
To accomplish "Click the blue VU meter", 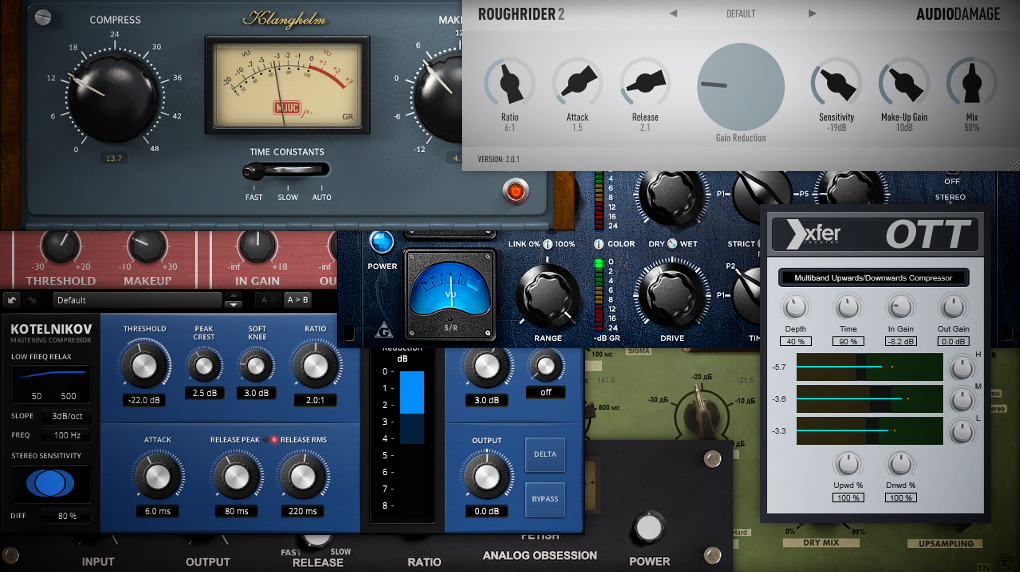I will pyautogui.click(x=450, y=294).
